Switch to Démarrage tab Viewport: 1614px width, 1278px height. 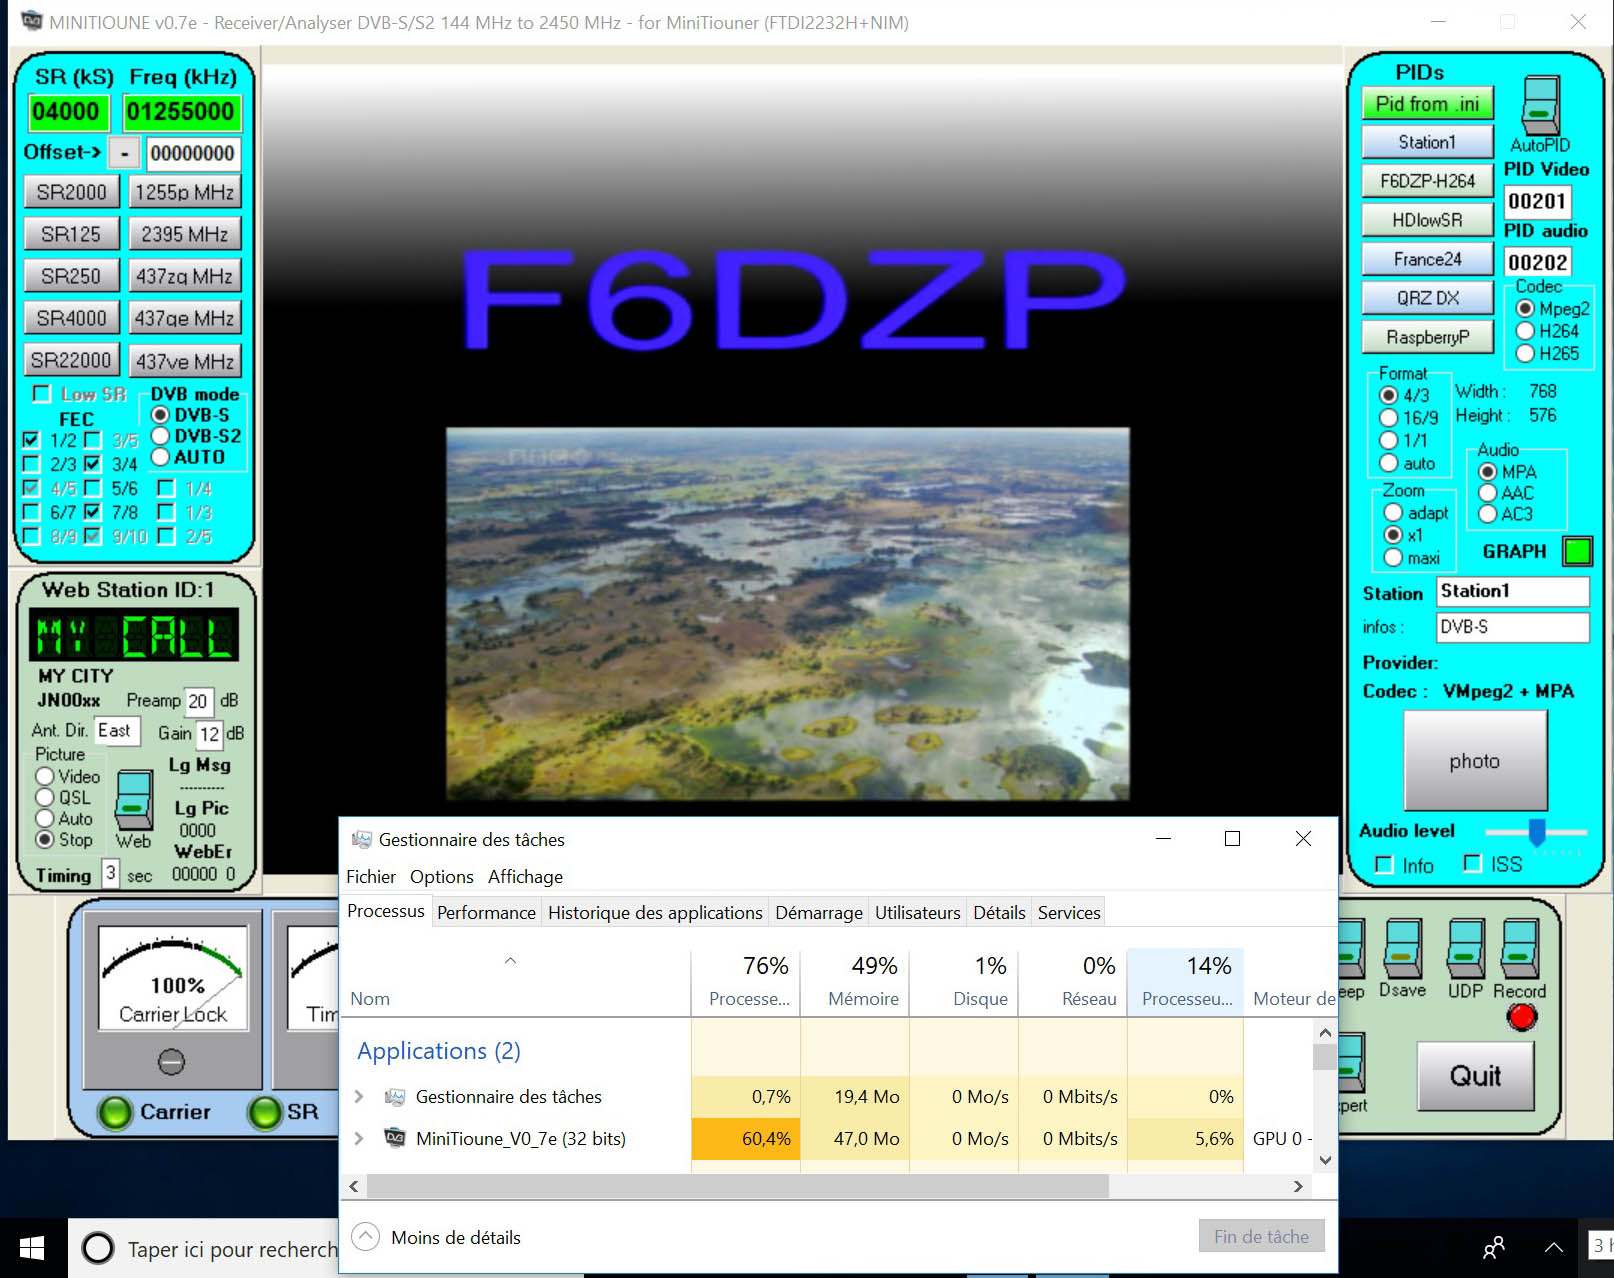[x=819, y=912]
